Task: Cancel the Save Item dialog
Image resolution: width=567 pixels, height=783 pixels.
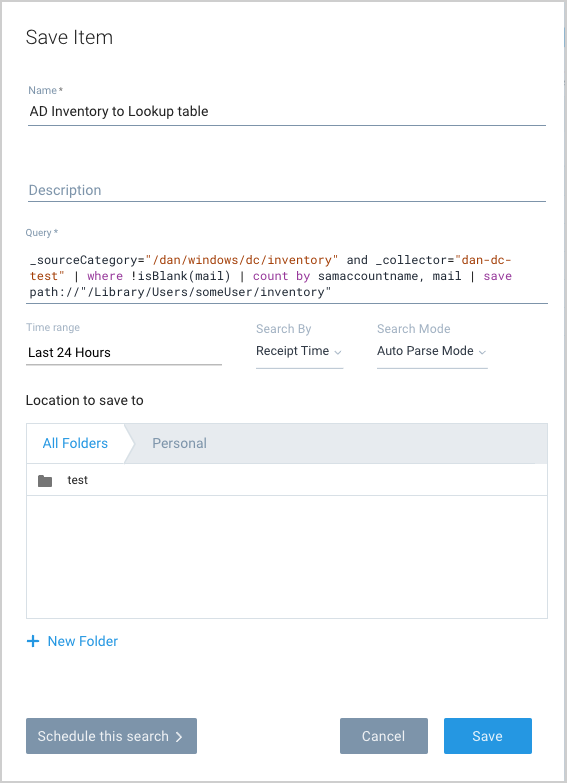Action: point(384,736)
